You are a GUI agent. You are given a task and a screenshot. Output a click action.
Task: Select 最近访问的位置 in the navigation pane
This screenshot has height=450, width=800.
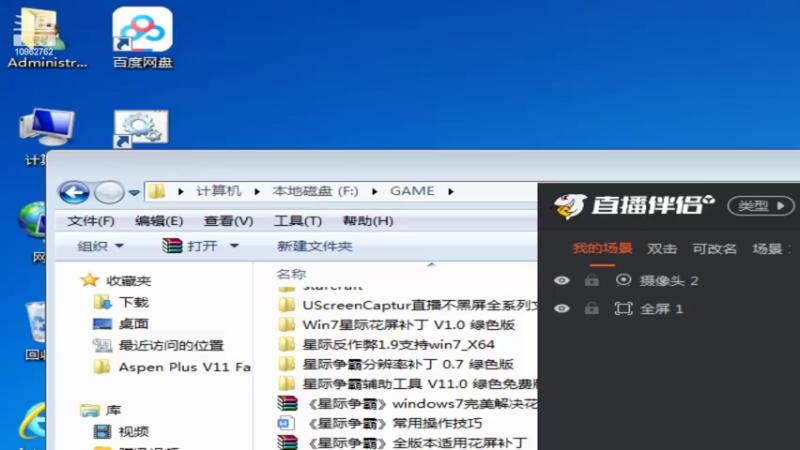click(171, 345)
